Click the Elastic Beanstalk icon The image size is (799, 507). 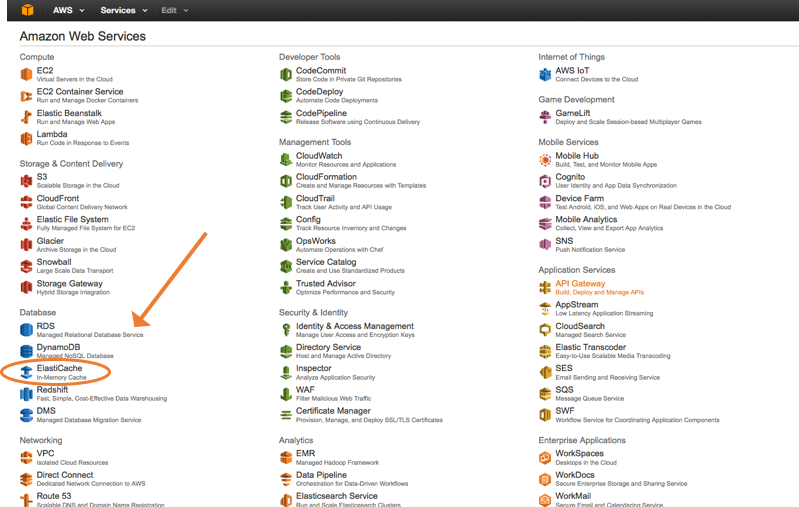coord(26,117)
